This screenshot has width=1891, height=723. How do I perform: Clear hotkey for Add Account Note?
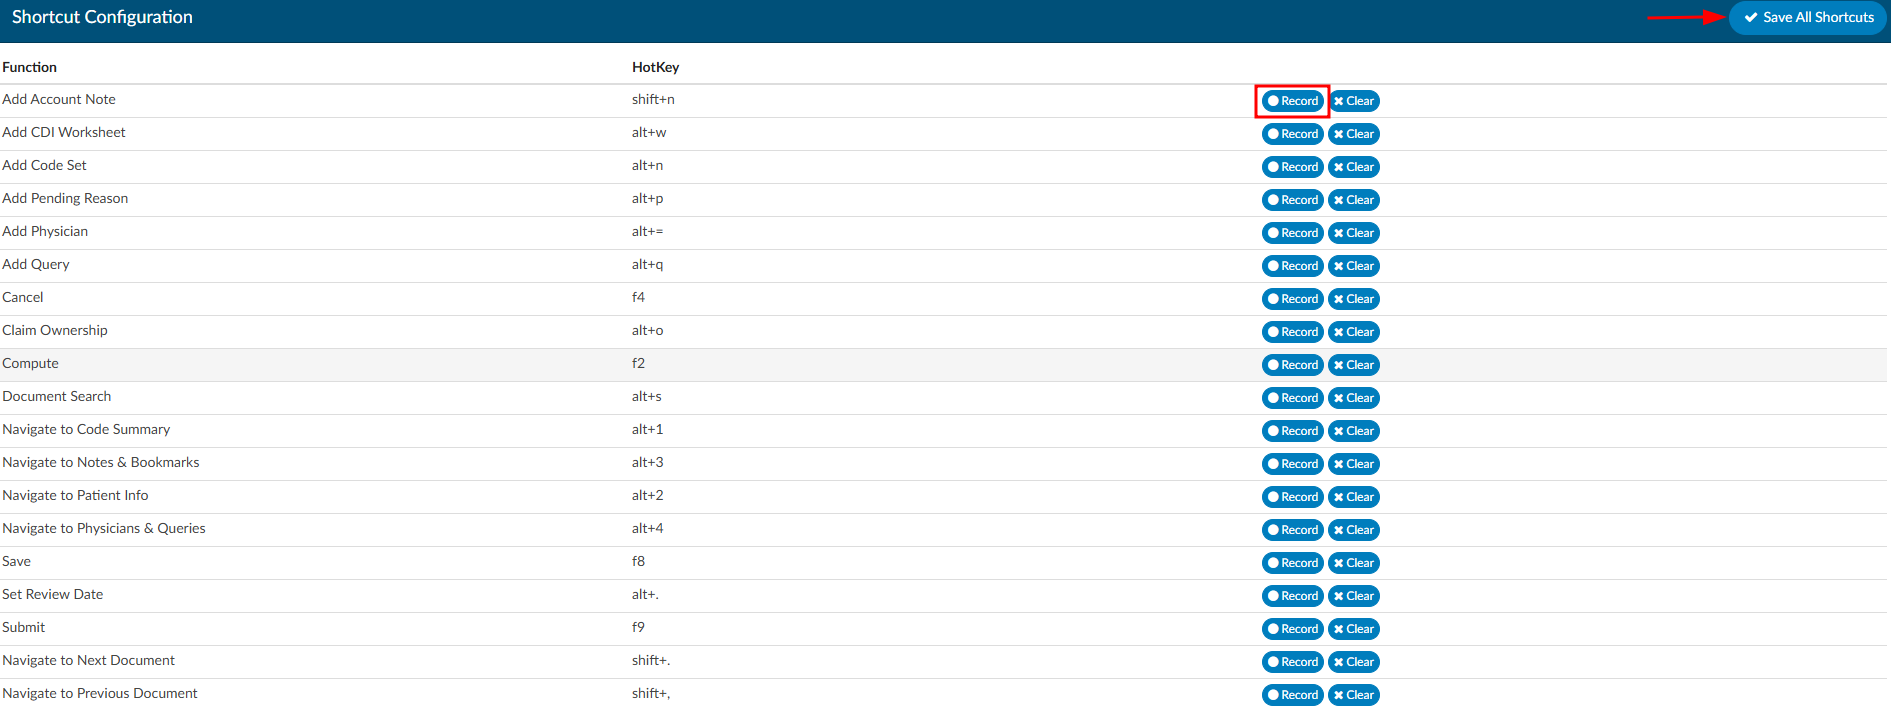point(1353,101)
